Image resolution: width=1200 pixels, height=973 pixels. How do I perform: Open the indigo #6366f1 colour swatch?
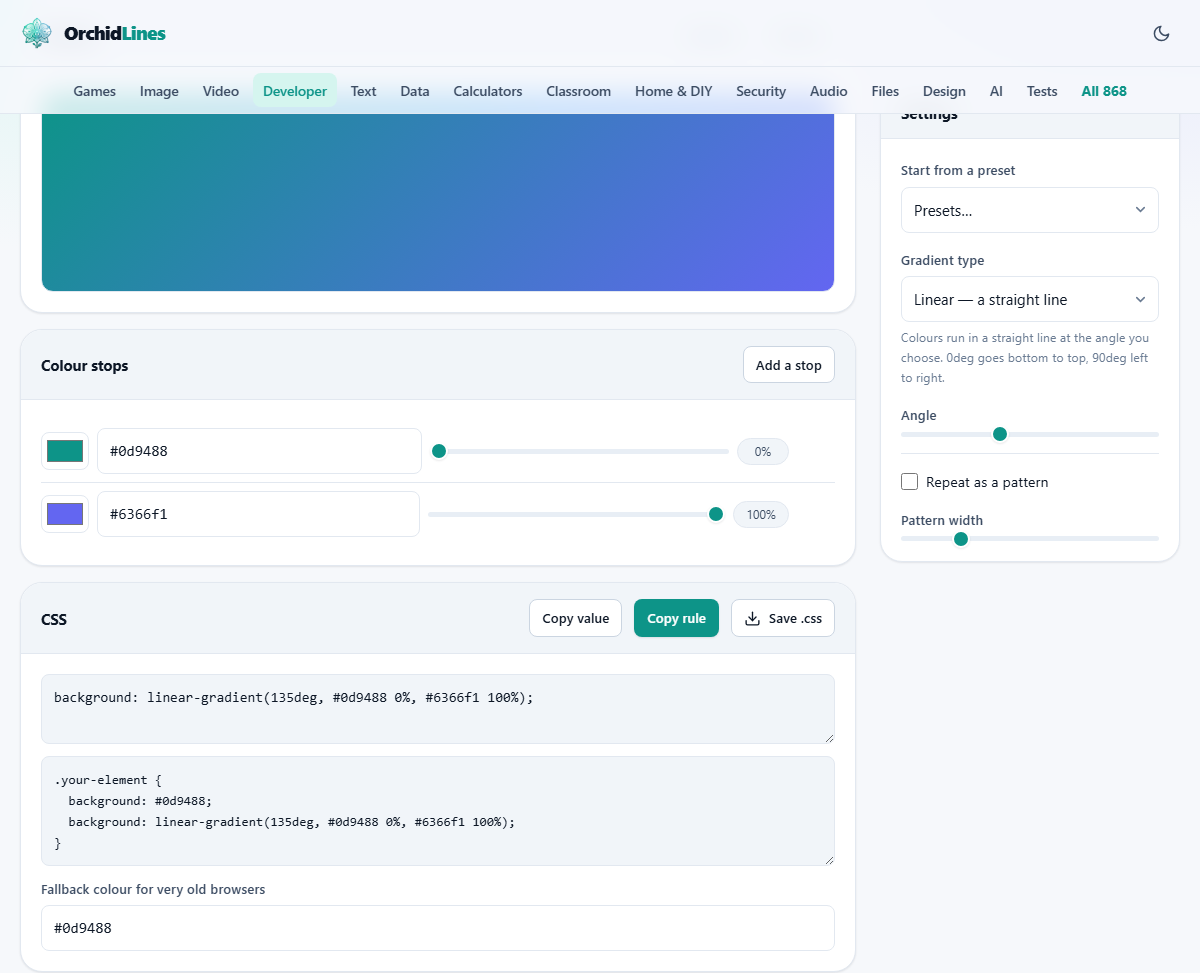tap(65, 514)
